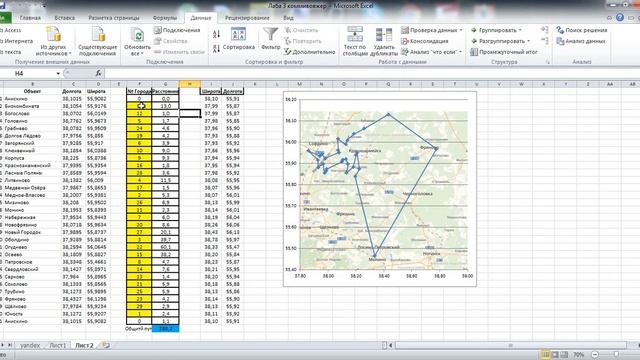Select the Лист2 sheet tab
Screen dimensions: 640x360
[x=84, y=345]
